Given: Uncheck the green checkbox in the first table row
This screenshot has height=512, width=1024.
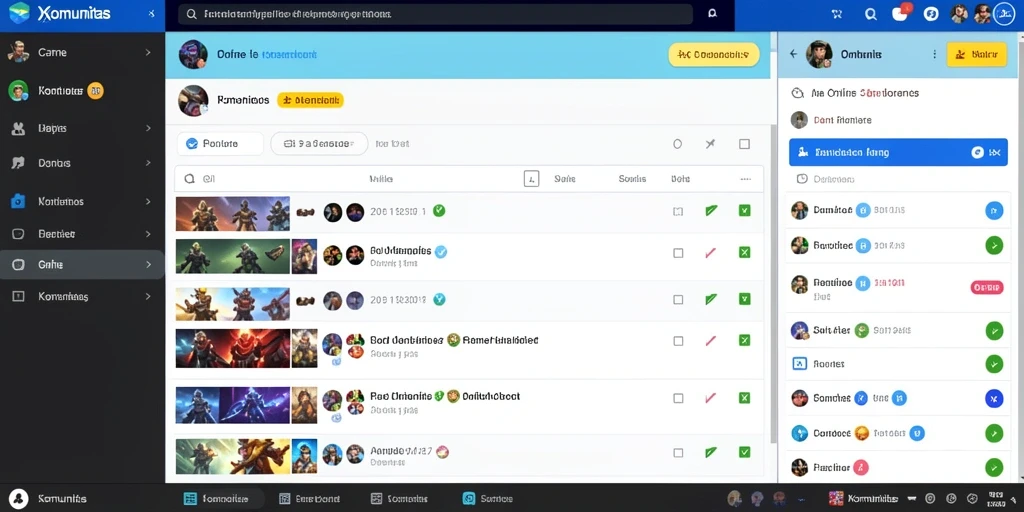Looking at the screenshot, I should [744, 210].
